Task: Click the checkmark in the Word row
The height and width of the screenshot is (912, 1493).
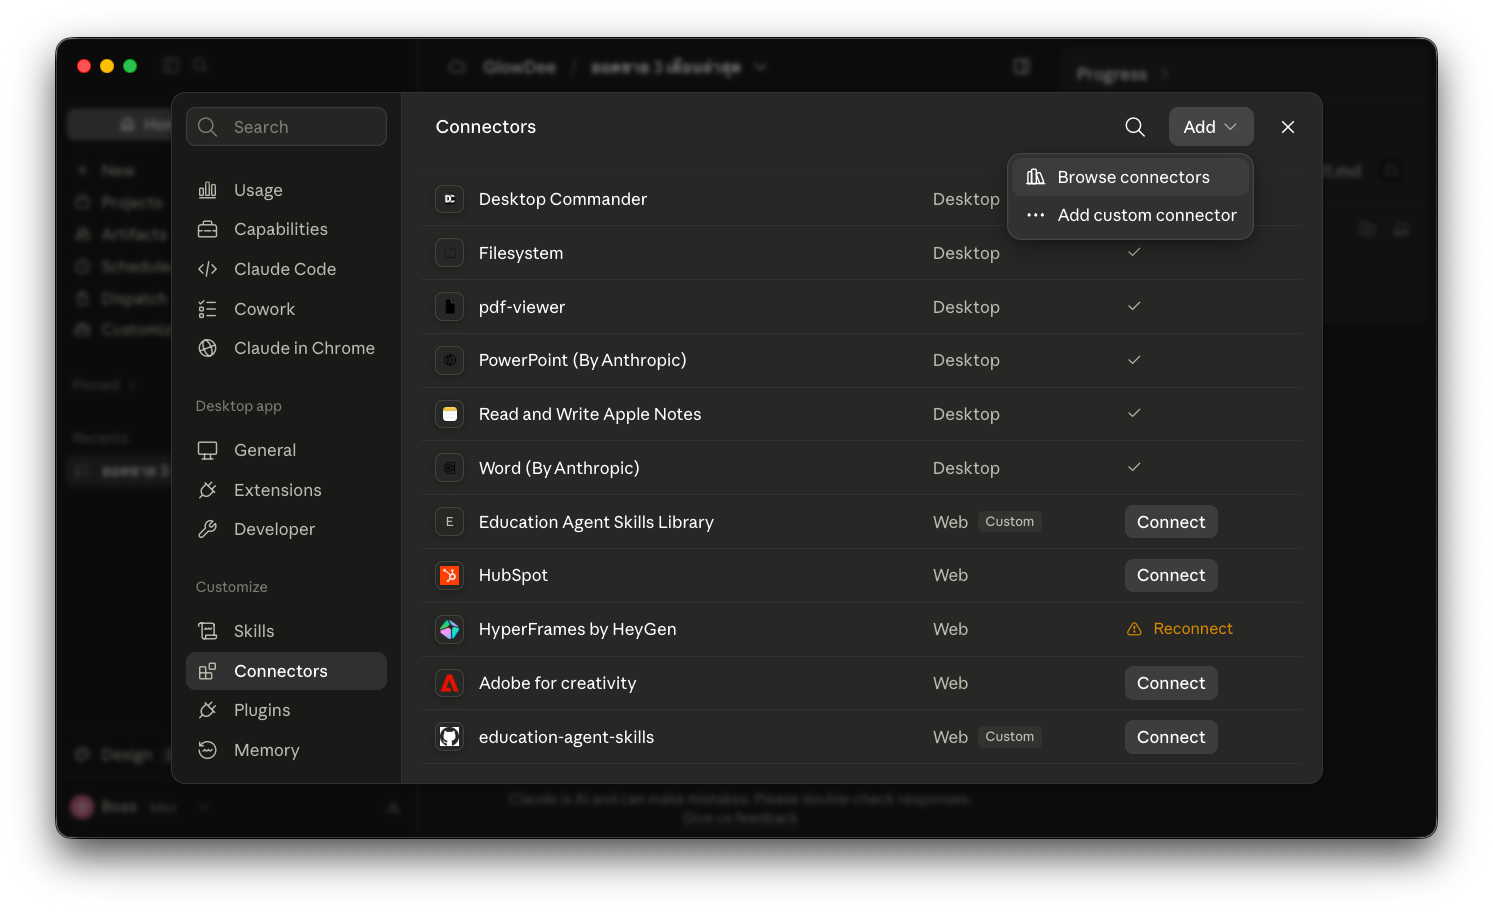Action: (x=1134, y=467)
